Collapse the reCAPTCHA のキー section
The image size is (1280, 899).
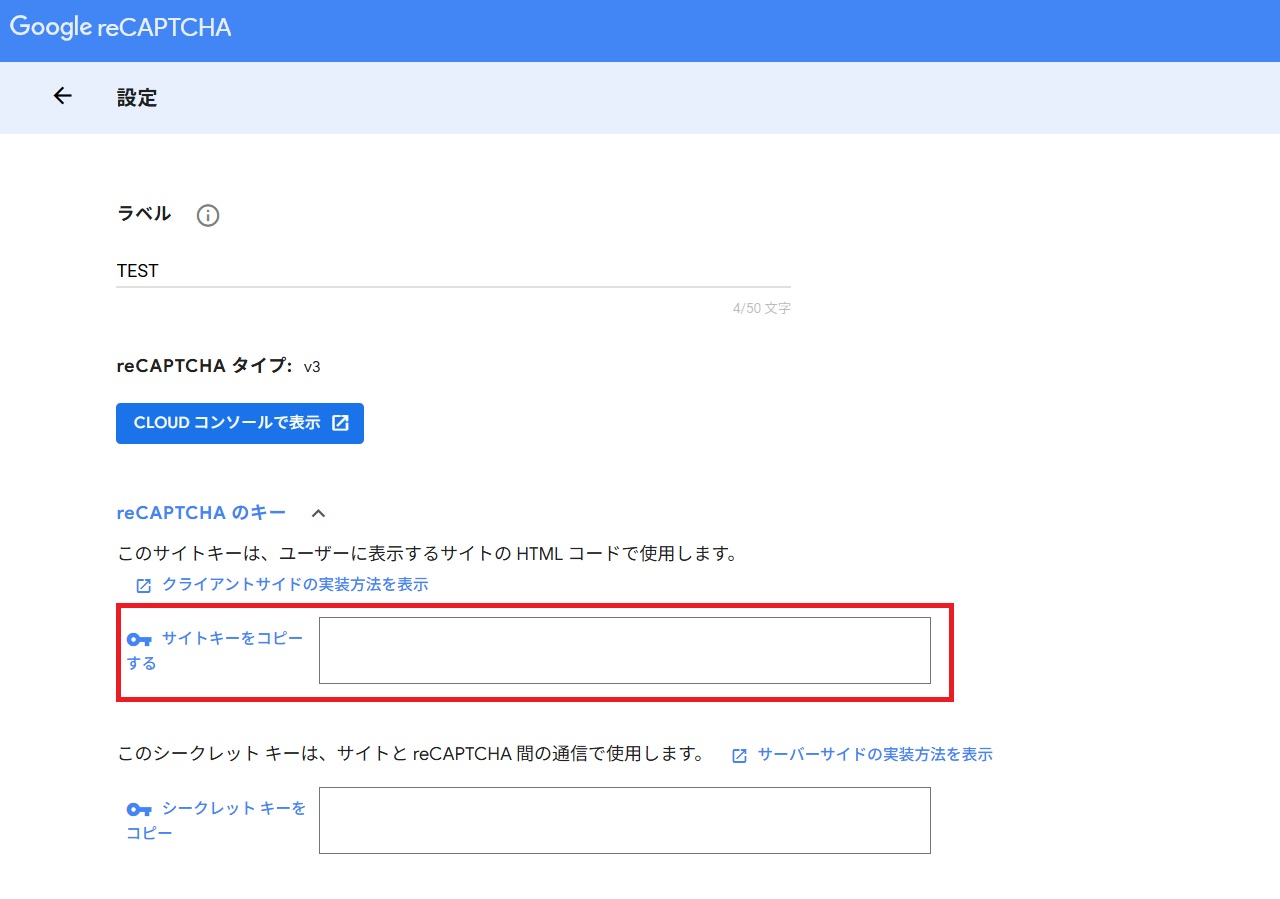(x=318, y=513)
